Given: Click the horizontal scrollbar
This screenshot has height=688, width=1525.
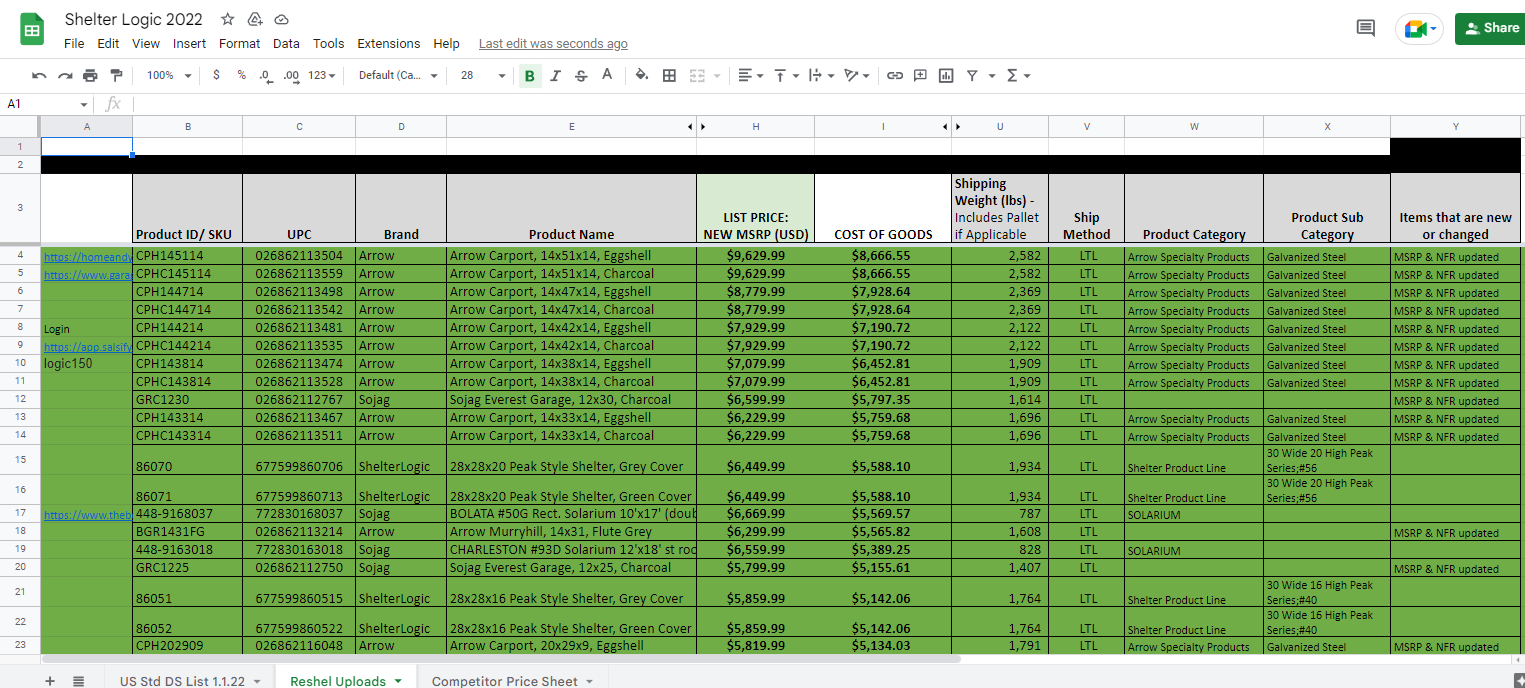Looking at the screenshot, I should coord(501,659).
